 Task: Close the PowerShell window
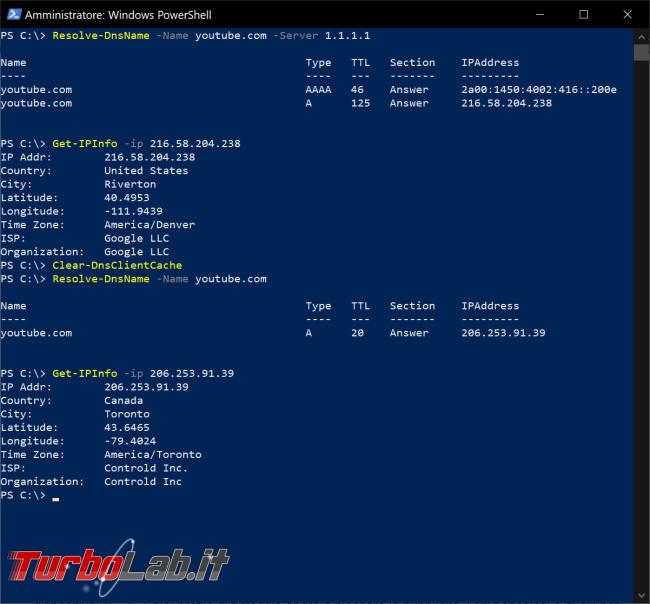[627, 15]
